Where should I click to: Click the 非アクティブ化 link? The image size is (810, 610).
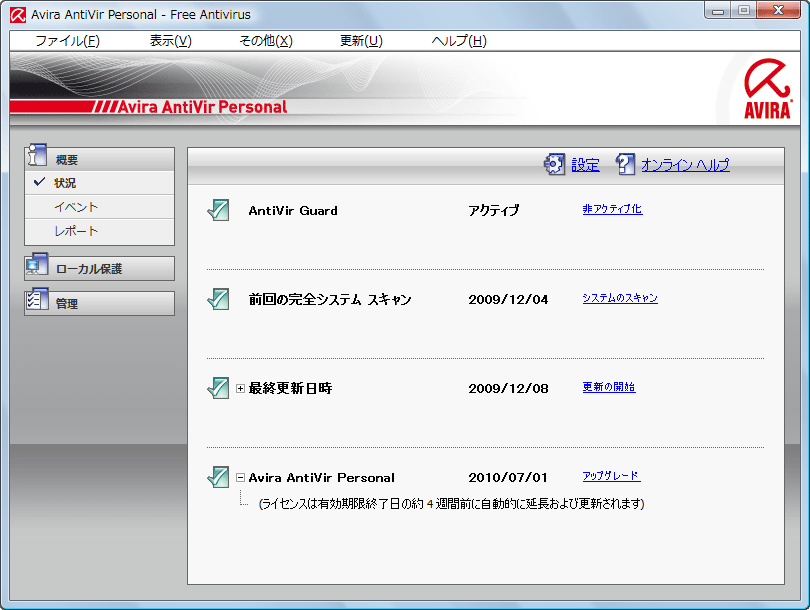612,209
